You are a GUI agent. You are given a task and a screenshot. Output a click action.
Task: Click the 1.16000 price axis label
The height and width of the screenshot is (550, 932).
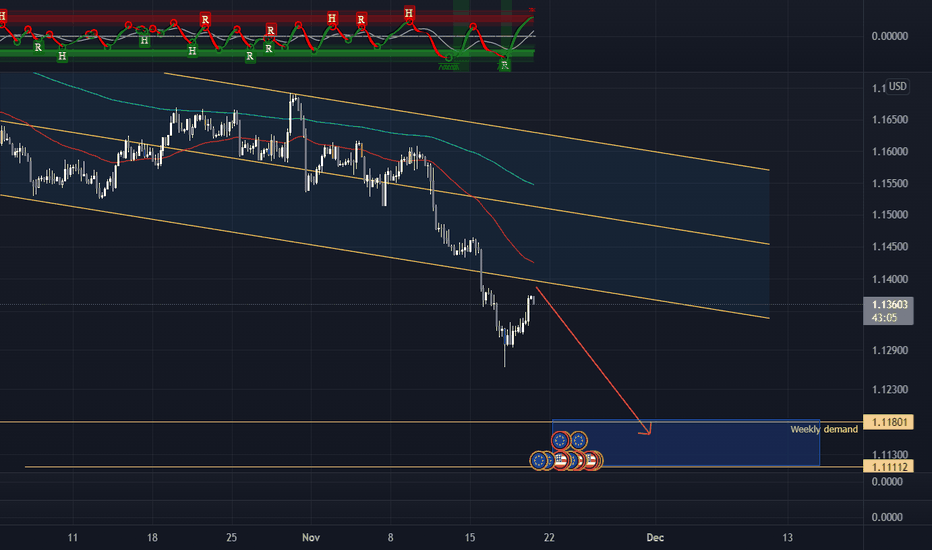click(890, 152)
